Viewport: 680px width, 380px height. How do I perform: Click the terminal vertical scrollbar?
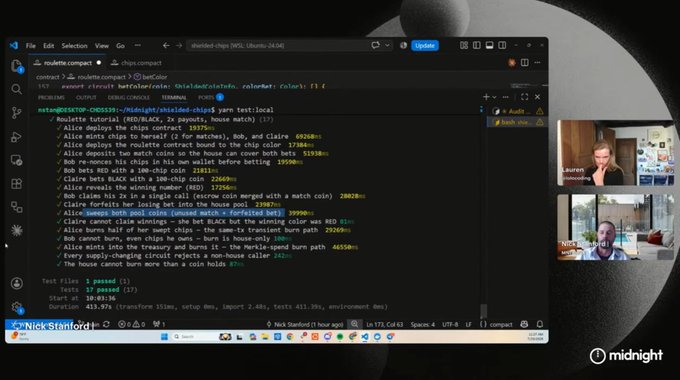tap(483, 311)
